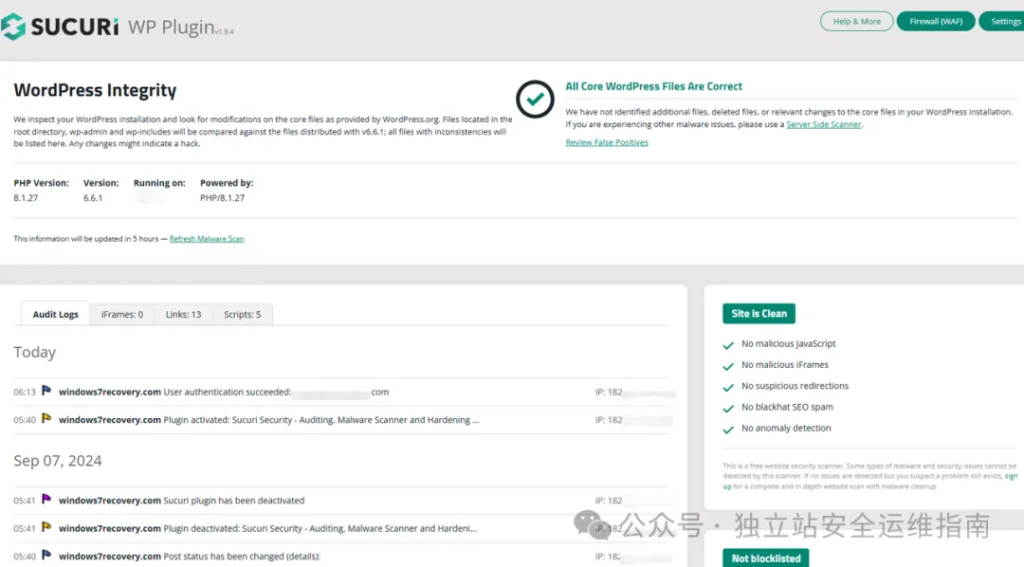The width and height of the screenshot is (1024, 567).
Task: Click the Running on label
Action: tap(159, 183)
